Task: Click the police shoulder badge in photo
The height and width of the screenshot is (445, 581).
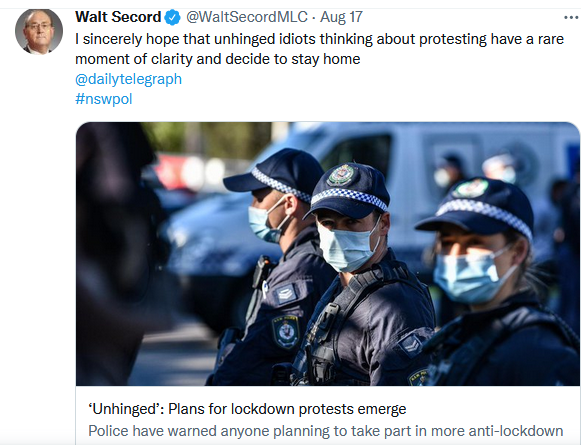Action: pos(286,332)
